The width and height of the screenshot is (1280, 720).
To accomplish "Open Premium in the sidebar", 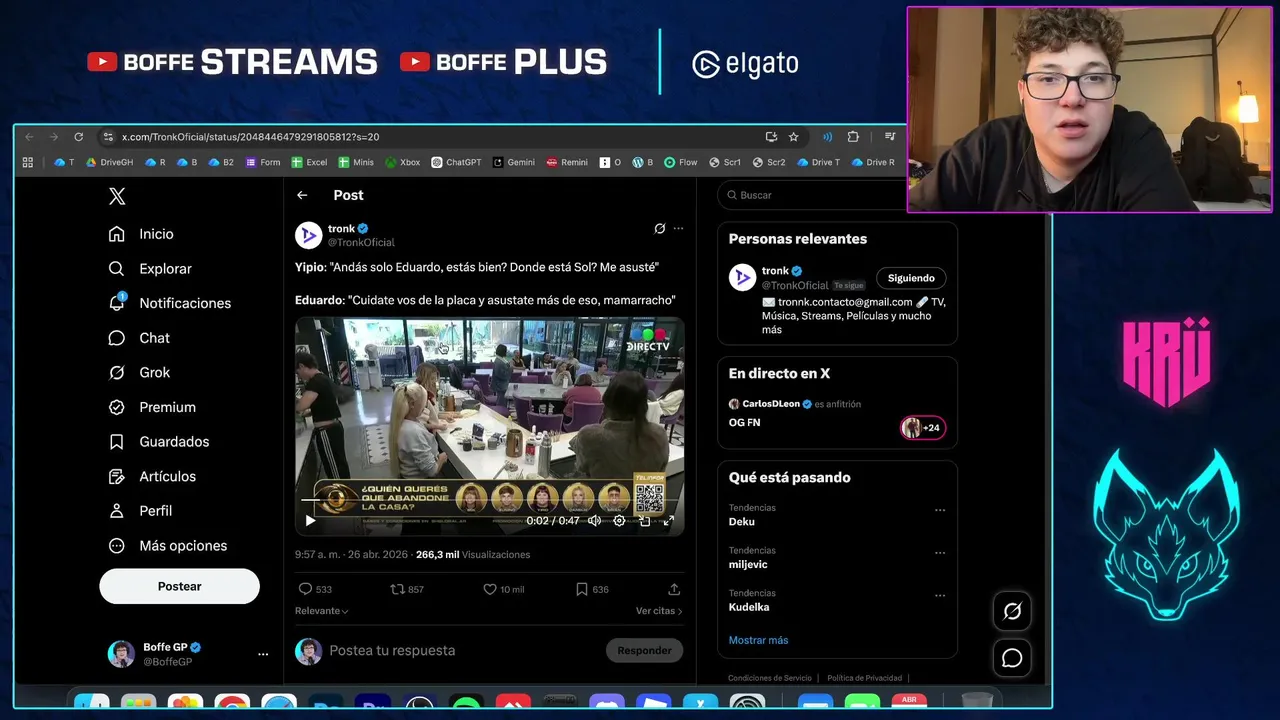I will pos(152,407).
